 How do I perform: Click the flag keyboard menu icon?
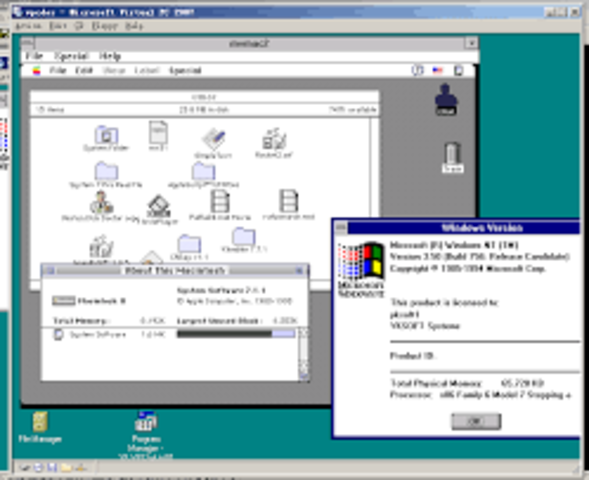[437, 70]
